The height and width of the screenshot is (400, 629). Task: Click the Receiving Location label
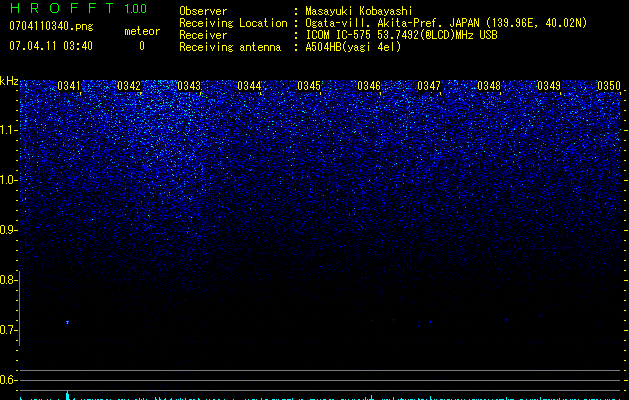click(233, 23)
